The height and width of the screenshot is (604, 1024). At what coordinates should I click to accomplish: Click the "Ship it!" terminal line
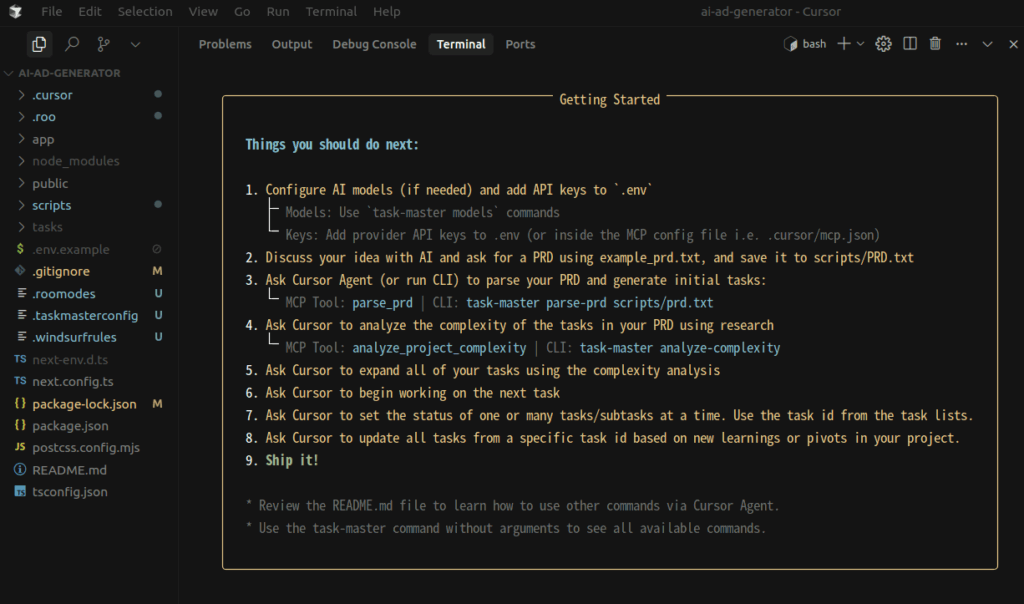(x=292, y=460)
